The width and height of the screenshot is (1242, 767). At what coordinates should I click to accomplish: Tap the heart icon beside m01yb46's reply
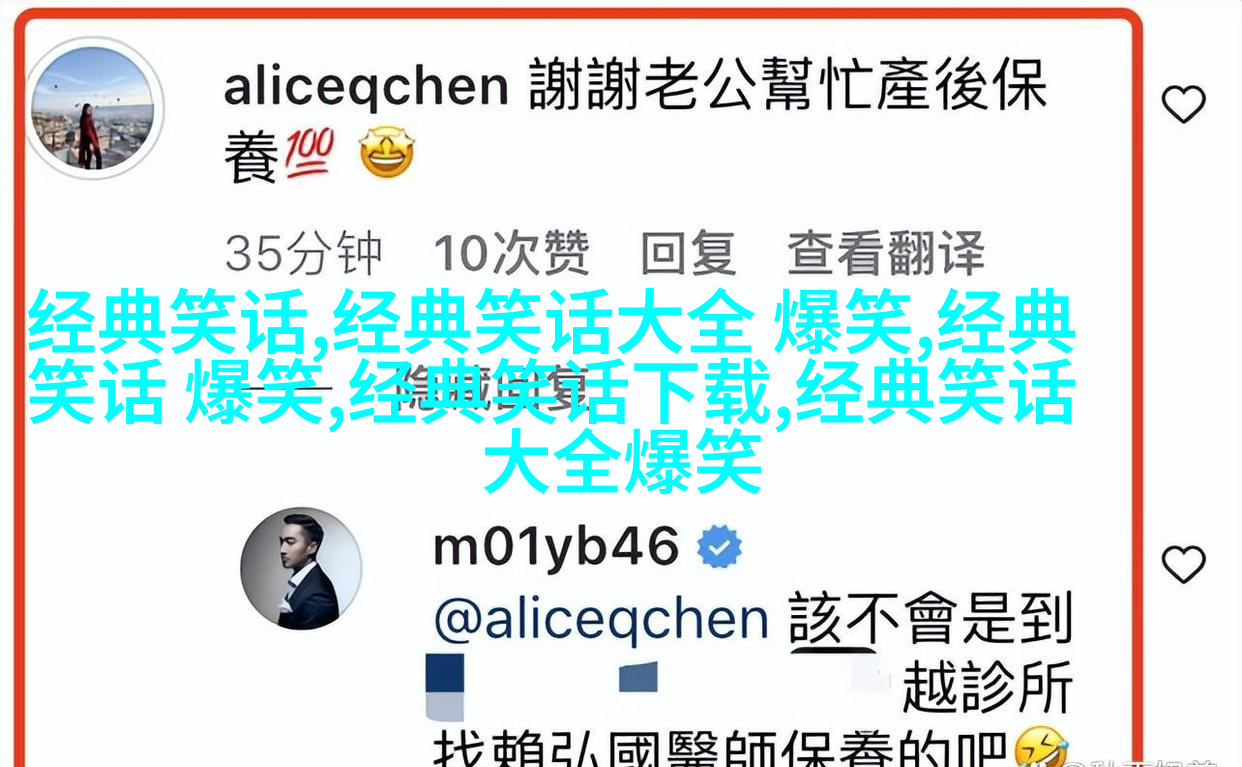1183,564
